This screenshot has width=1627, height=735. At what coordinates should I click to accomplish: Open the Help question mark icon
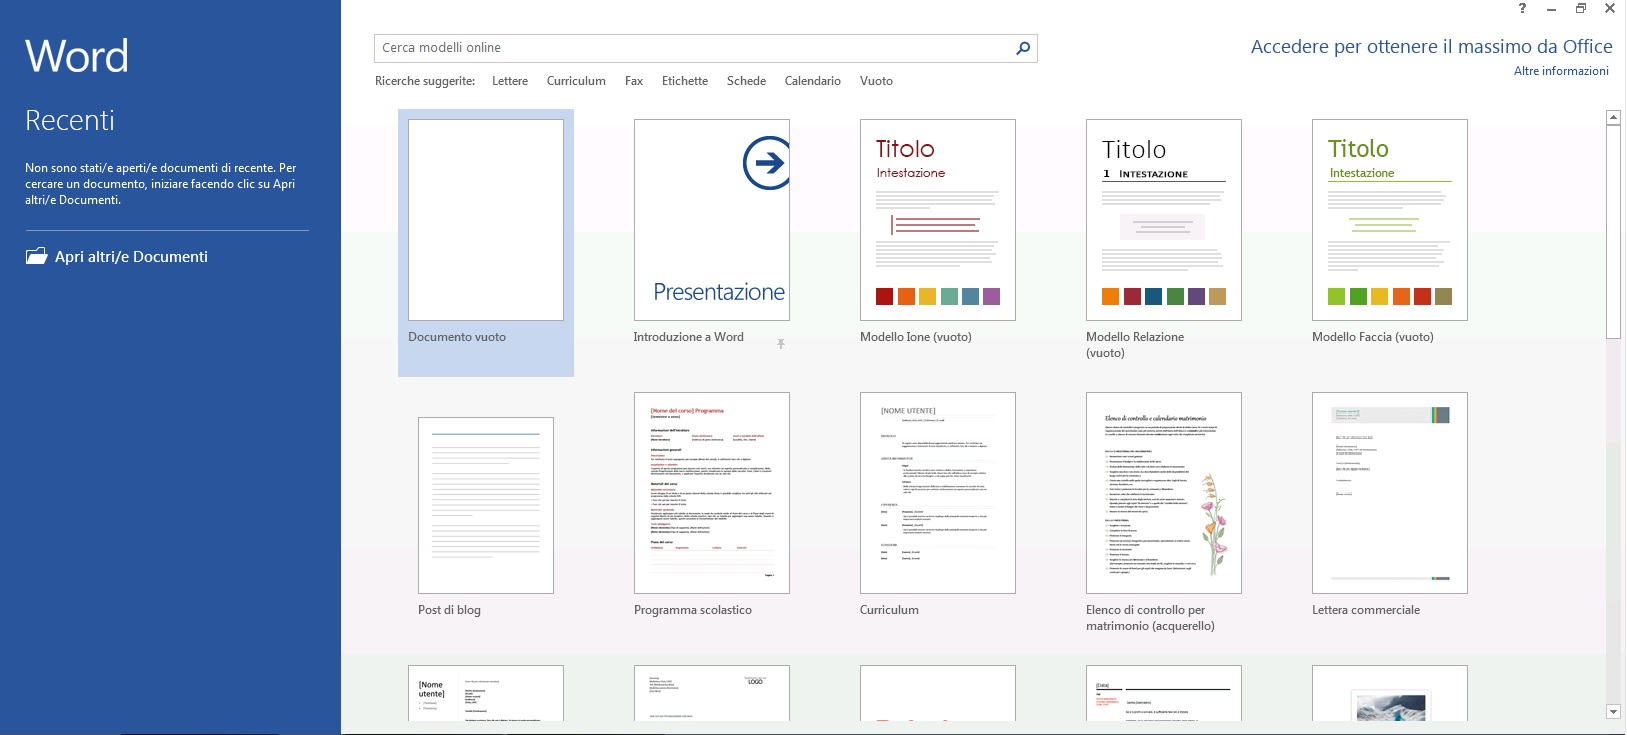pos(1522,9)
